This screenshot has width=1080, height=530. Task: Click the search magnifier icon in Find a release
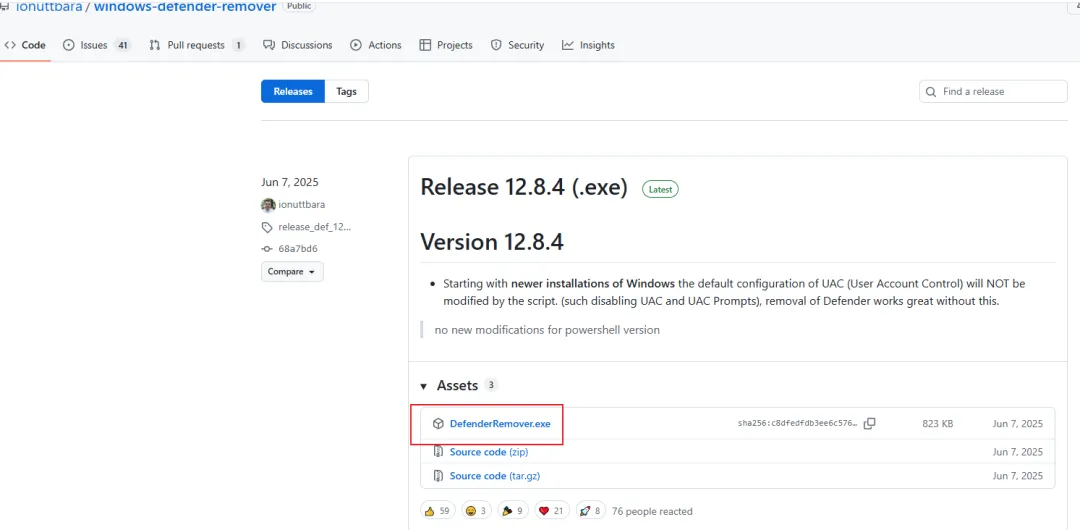pyautogui.click(x=931, y=92)
